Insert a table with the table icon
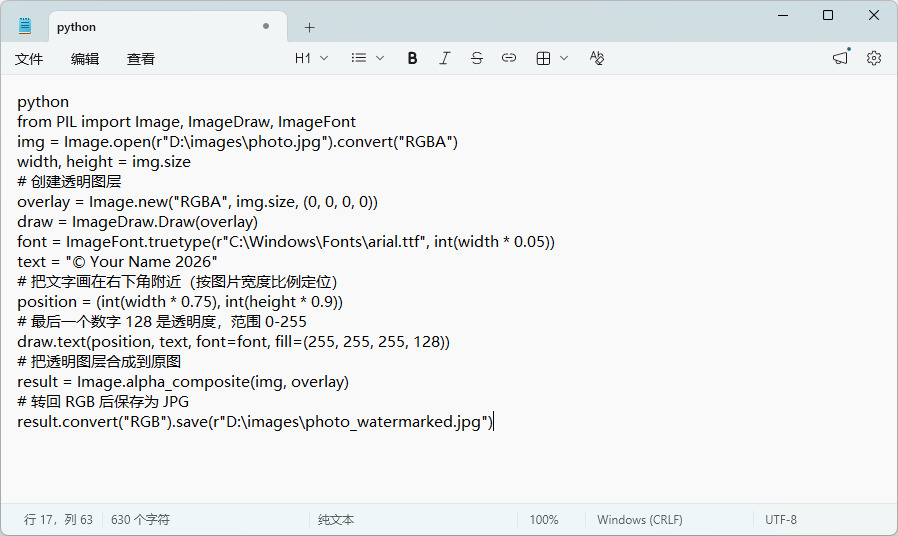This screenshot has height=536, width=898. click(x=543, y=58)
